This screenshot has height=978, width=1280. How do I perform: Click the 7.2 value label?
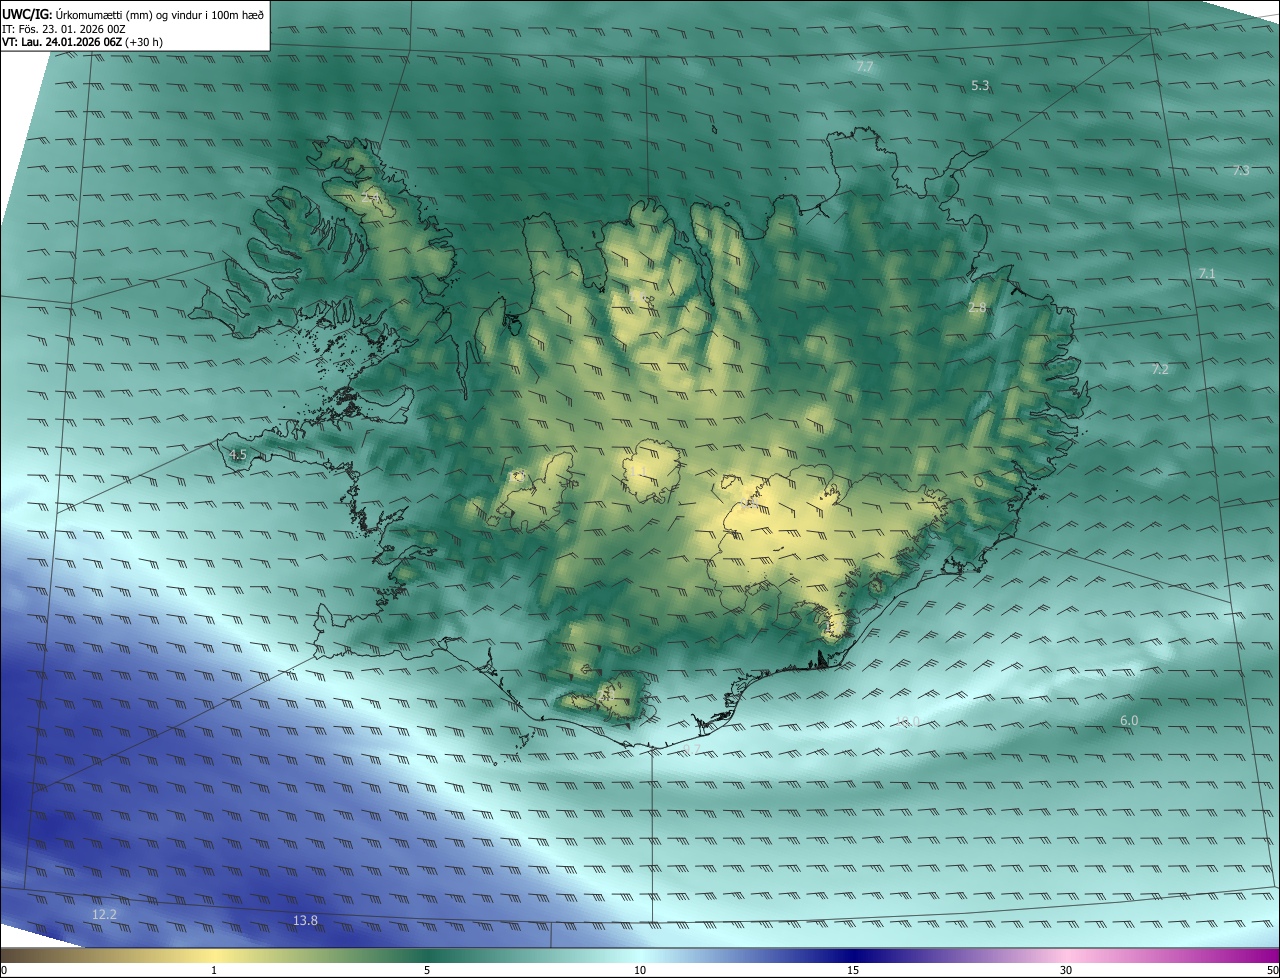click(1160, 370)
